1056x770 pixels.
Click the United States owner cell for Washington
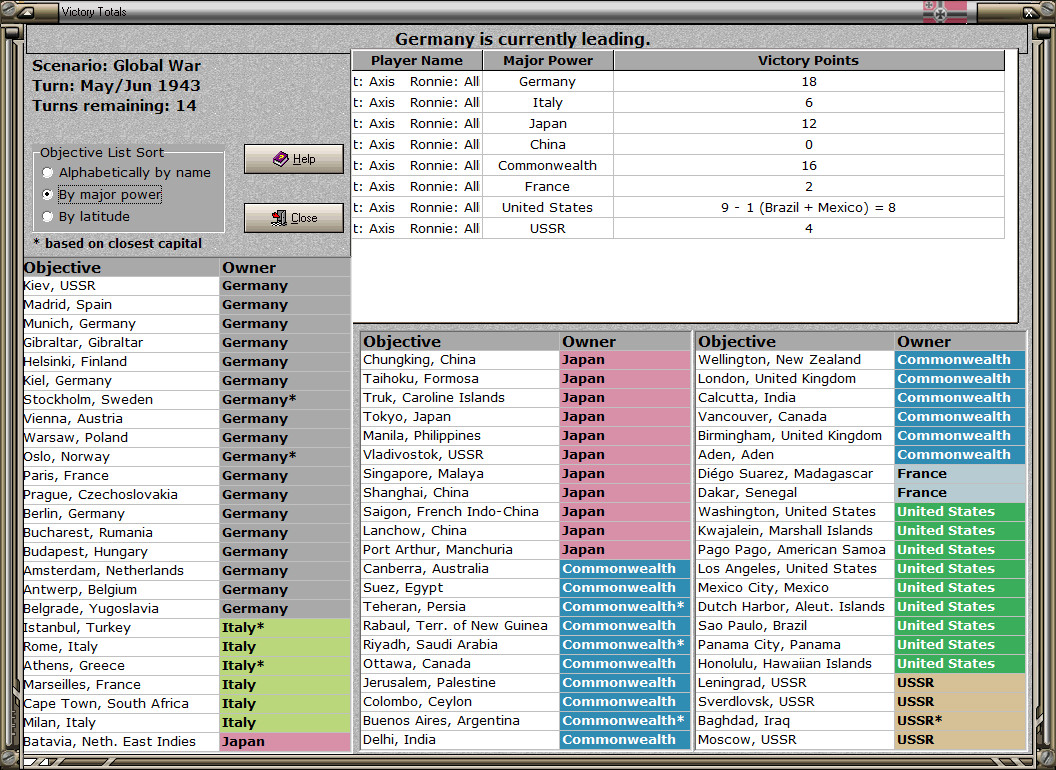pyautogui.click(x=960, y=511)
